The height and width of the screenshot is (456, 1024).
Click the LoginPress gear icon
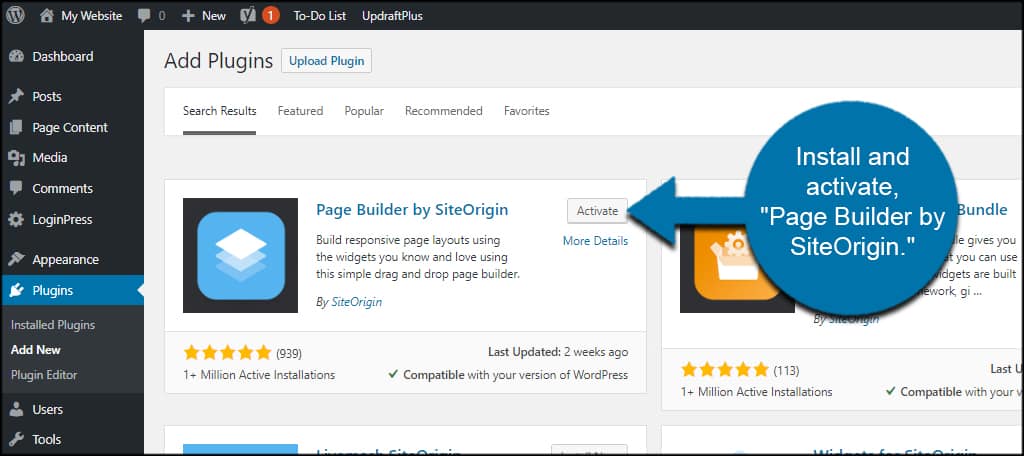click(16, 220)
